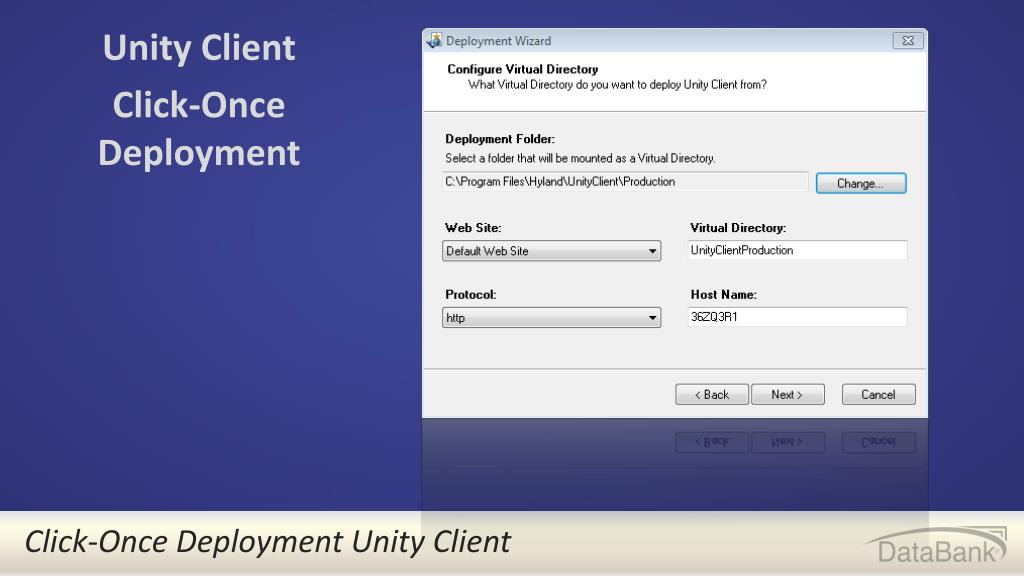Click the 'Deployment Folder:' label

[500, 139]
